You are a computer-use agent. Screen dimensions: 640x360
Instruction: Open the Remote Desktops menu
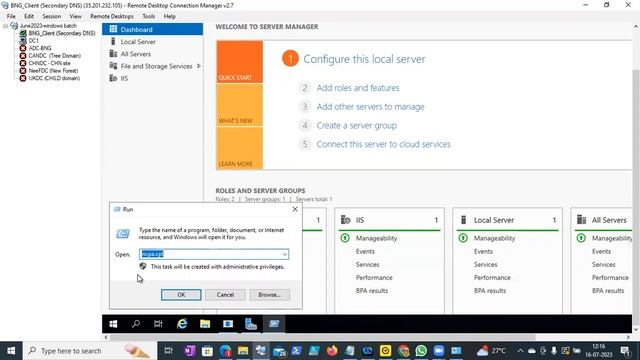111,16
